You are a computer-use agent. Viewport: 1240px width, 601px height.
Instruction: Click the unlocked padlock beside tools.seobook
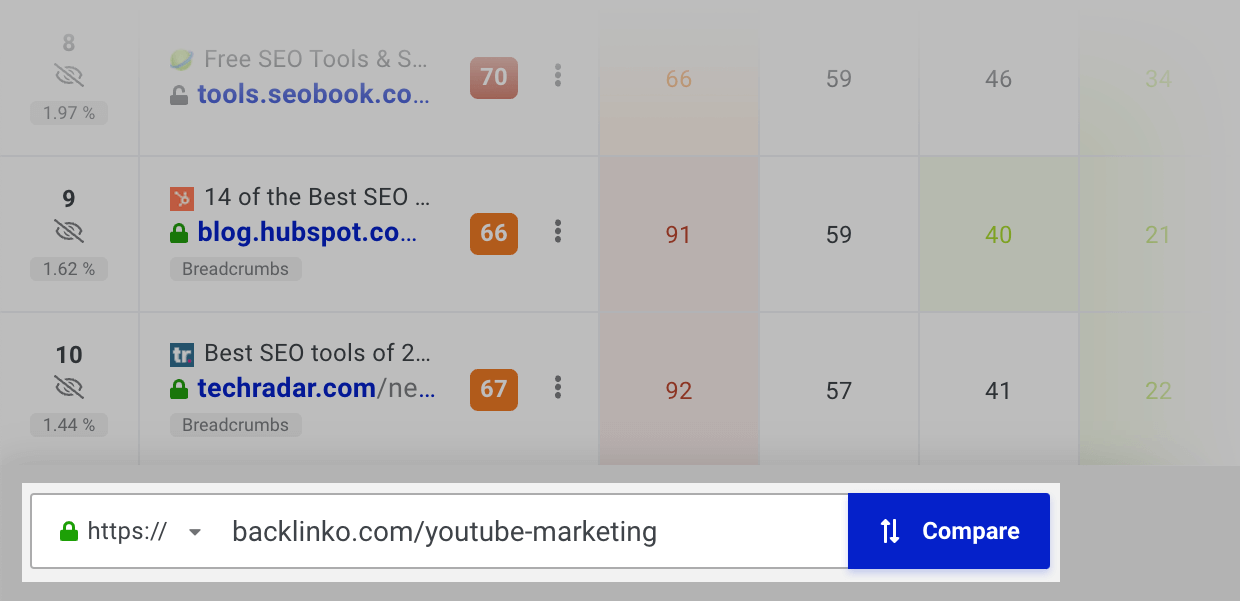click(179, 95)
